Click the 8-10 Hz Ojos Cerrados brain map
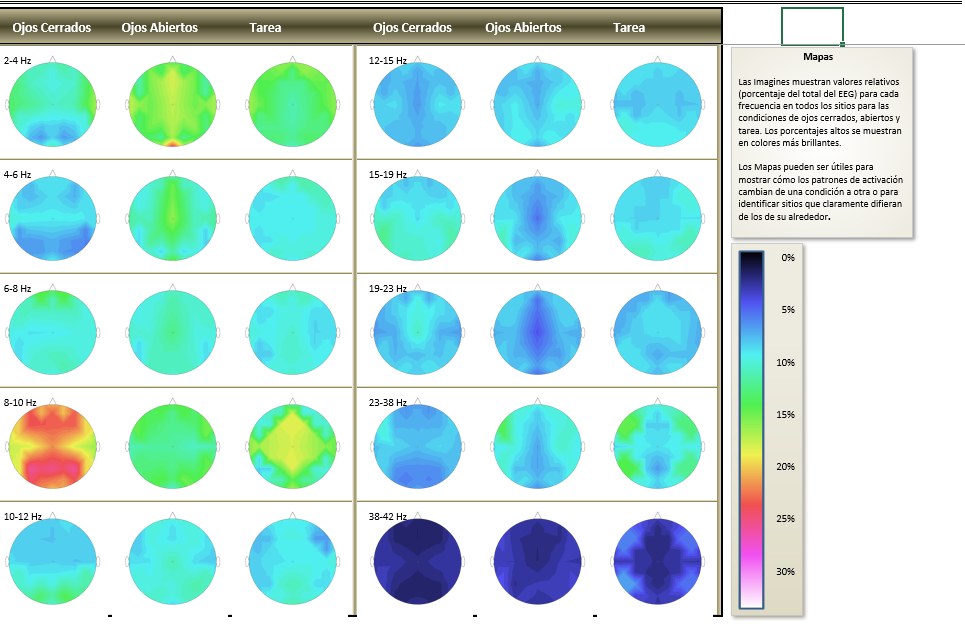965x629 pixels. pos(52,446)
